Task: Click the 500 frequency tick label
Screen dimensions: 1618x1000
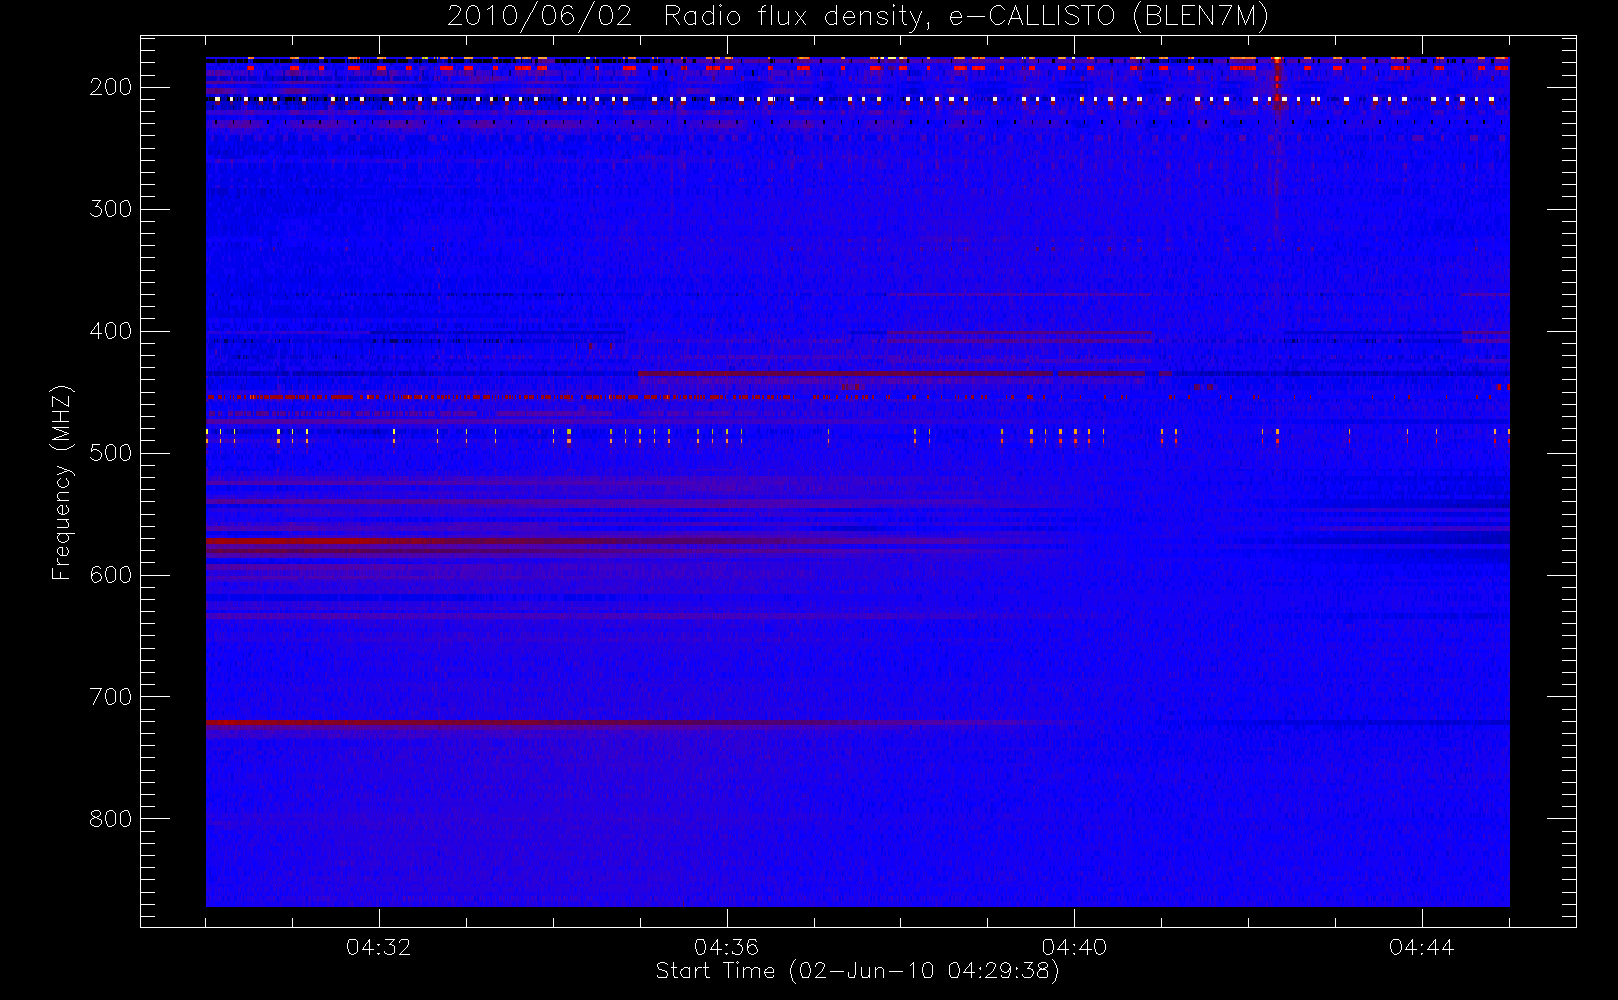Action: 111,453
